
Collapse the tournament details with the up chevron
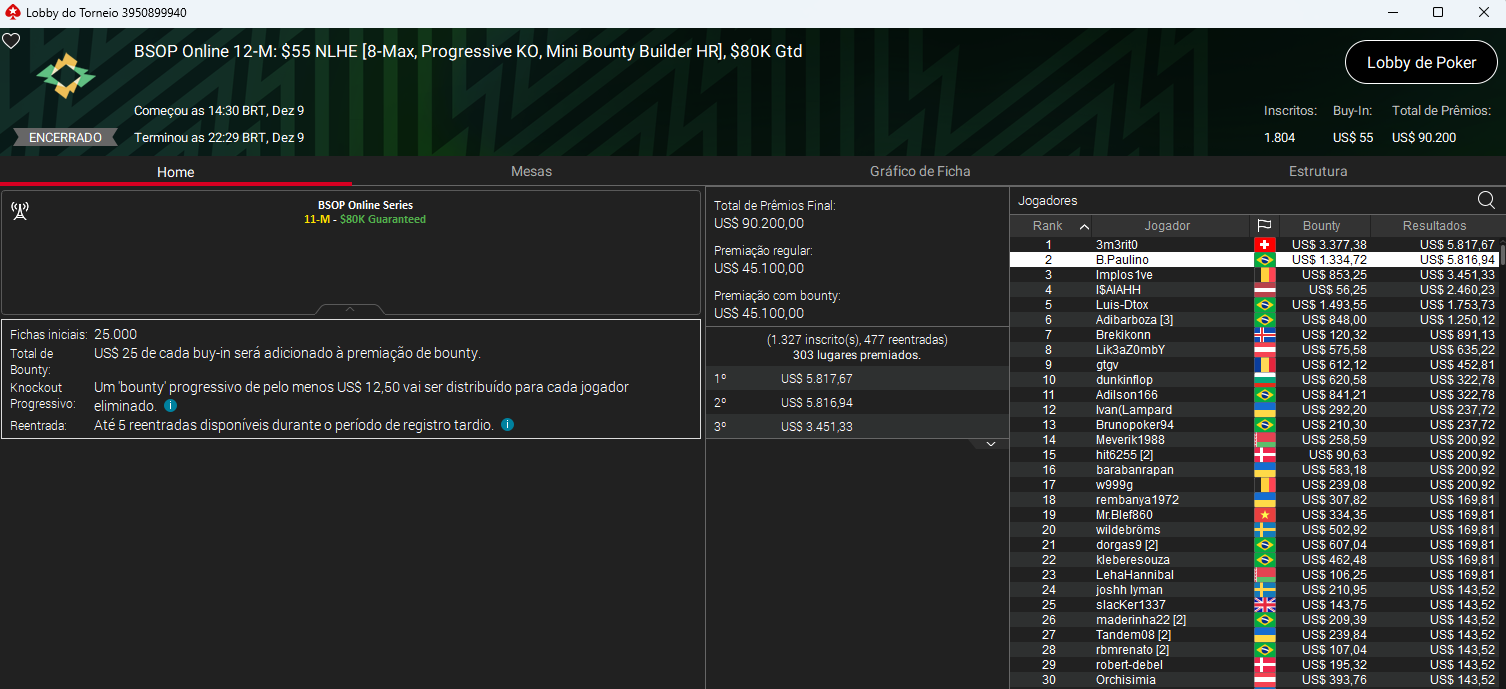point(350,308)
